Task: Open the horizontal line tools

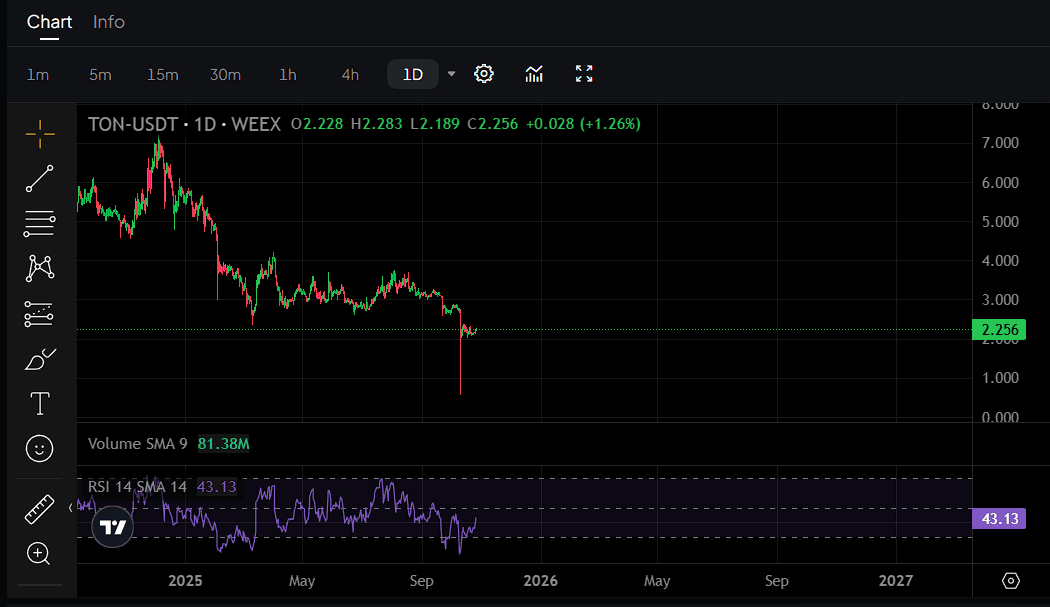Action: coord(39,223)
